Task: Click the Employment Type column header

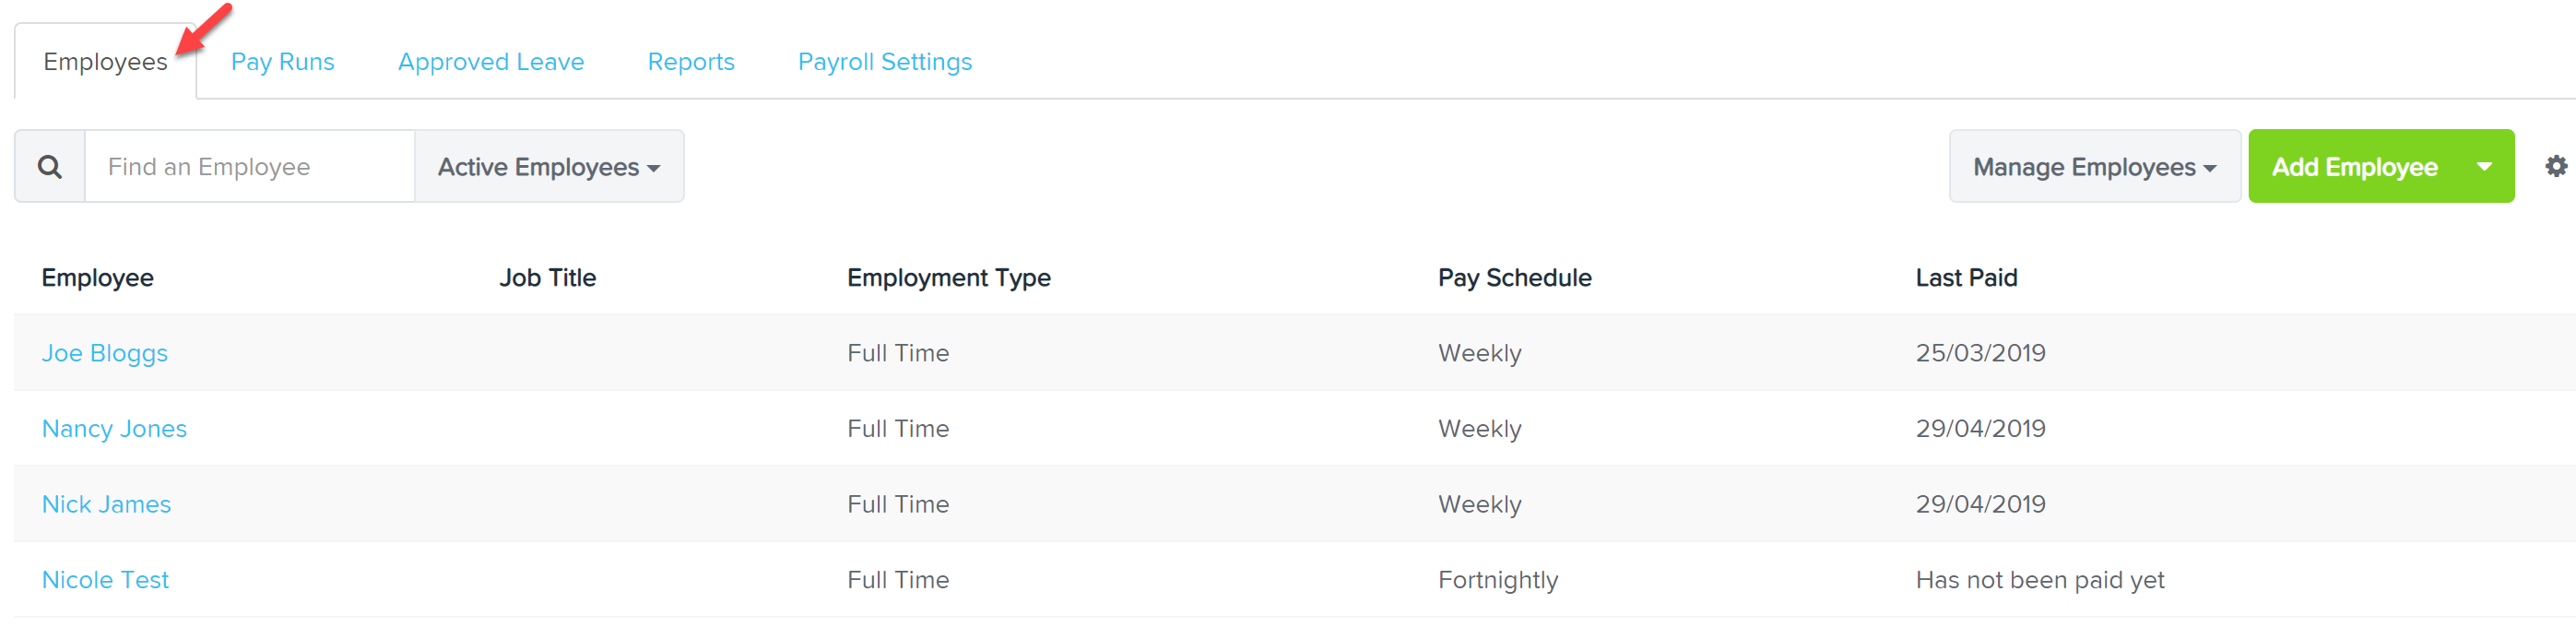Action: [949, 278]
